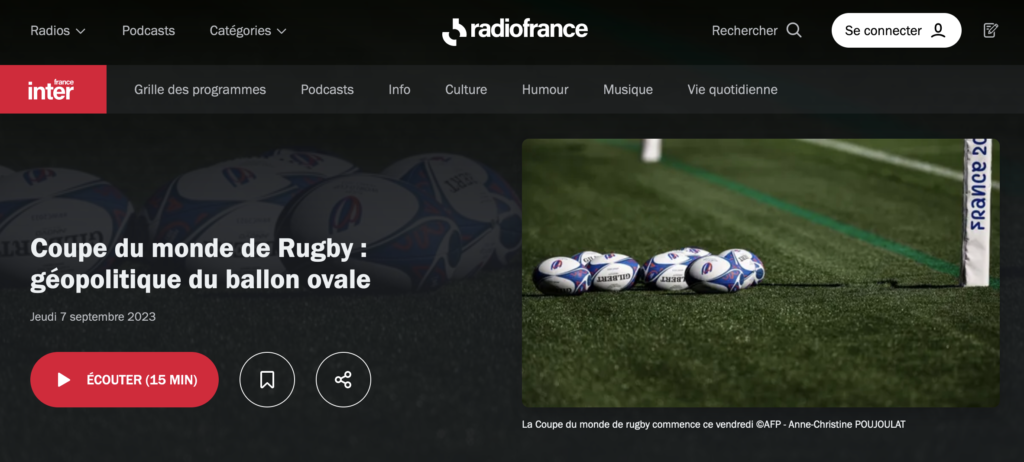
Task: Play the 15 min episode
Action: click(x=125, y=380)
